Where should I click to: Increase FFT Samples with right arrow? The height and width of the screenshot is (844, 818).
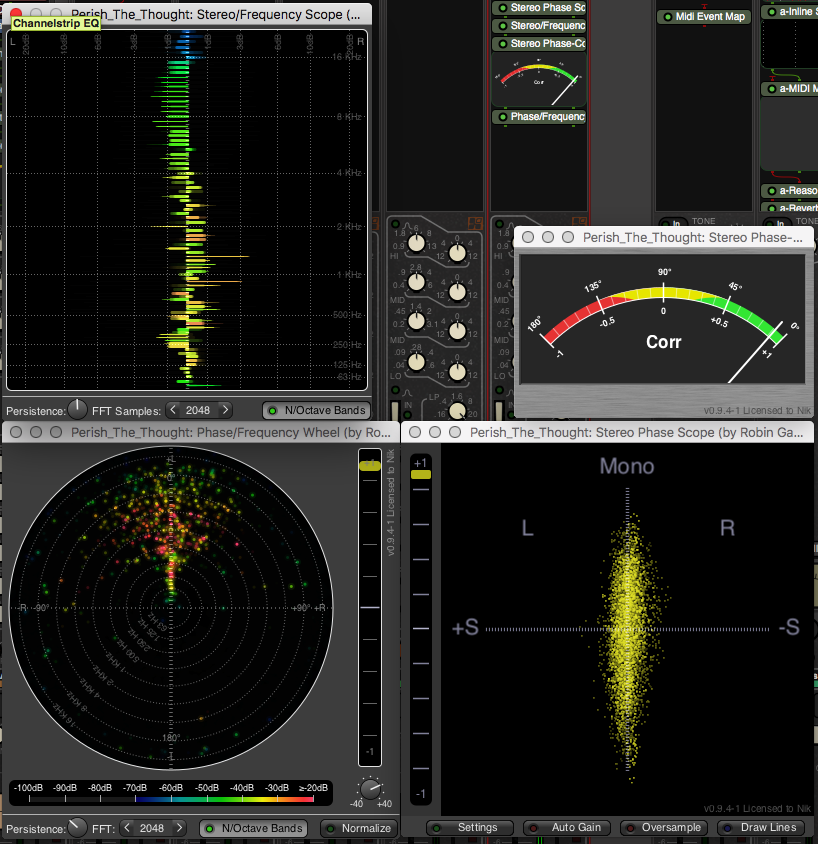coord(224,410)
